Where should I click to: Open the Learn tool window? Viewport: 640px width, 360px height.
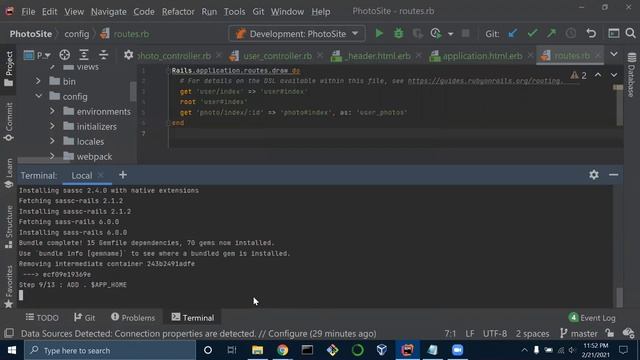point(9,173)
